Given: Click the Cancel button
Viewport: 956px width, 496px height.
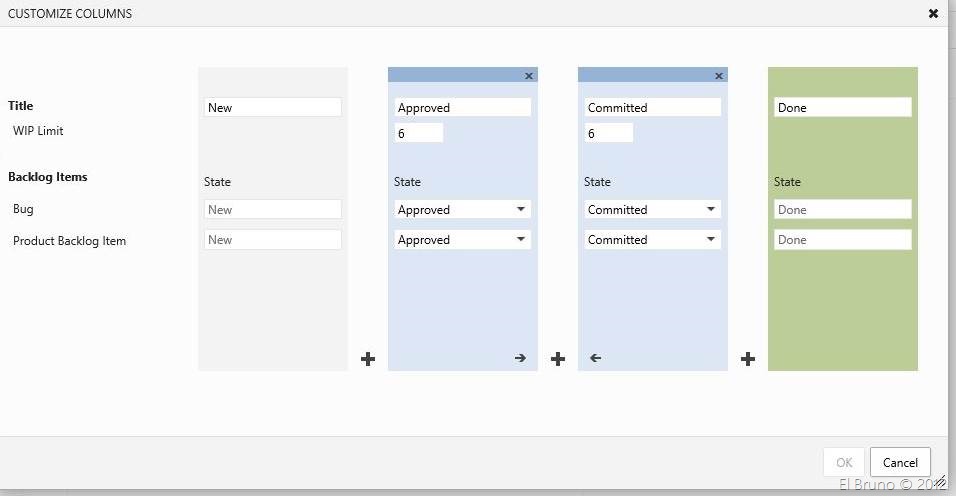Looking at the screenshot, I should [x=900, y=462].
